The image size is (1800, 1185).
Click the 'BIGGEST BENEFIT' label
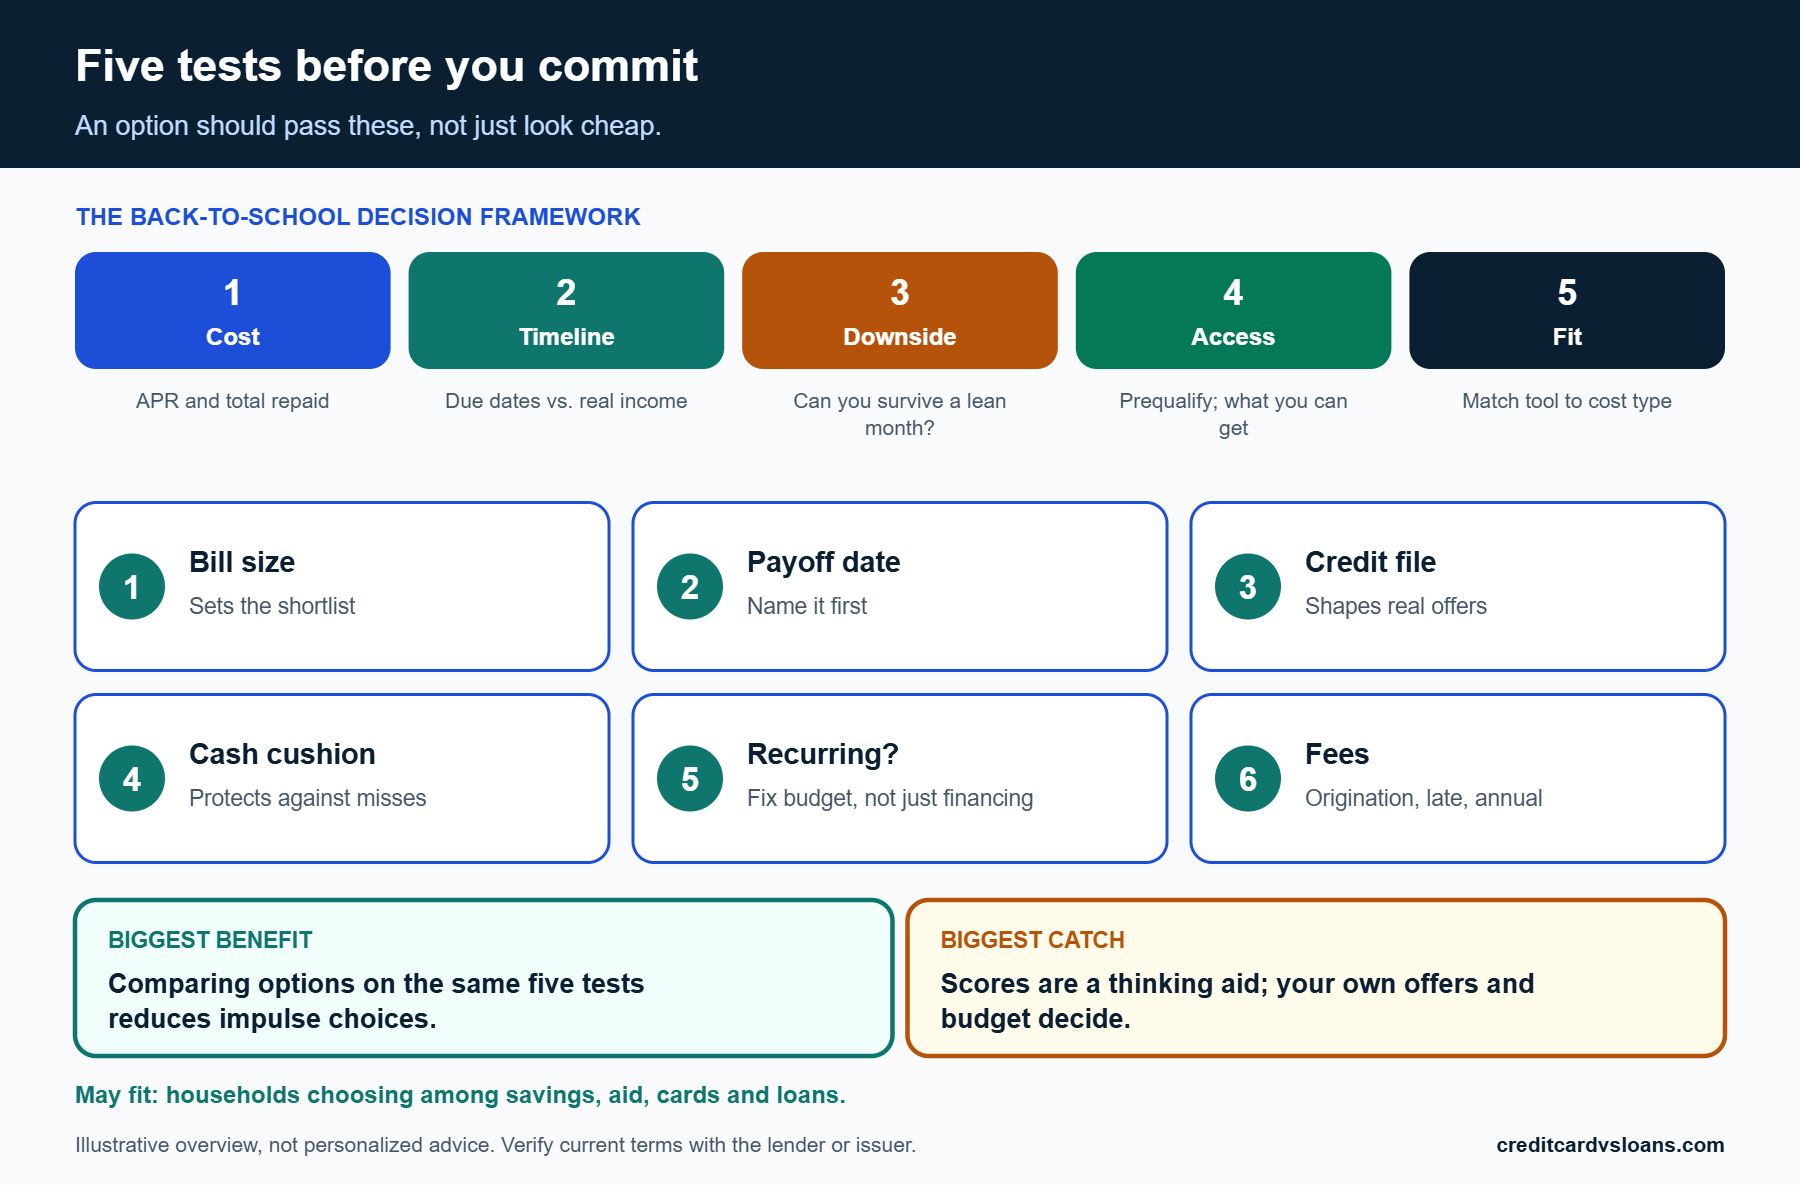point(210,940)
